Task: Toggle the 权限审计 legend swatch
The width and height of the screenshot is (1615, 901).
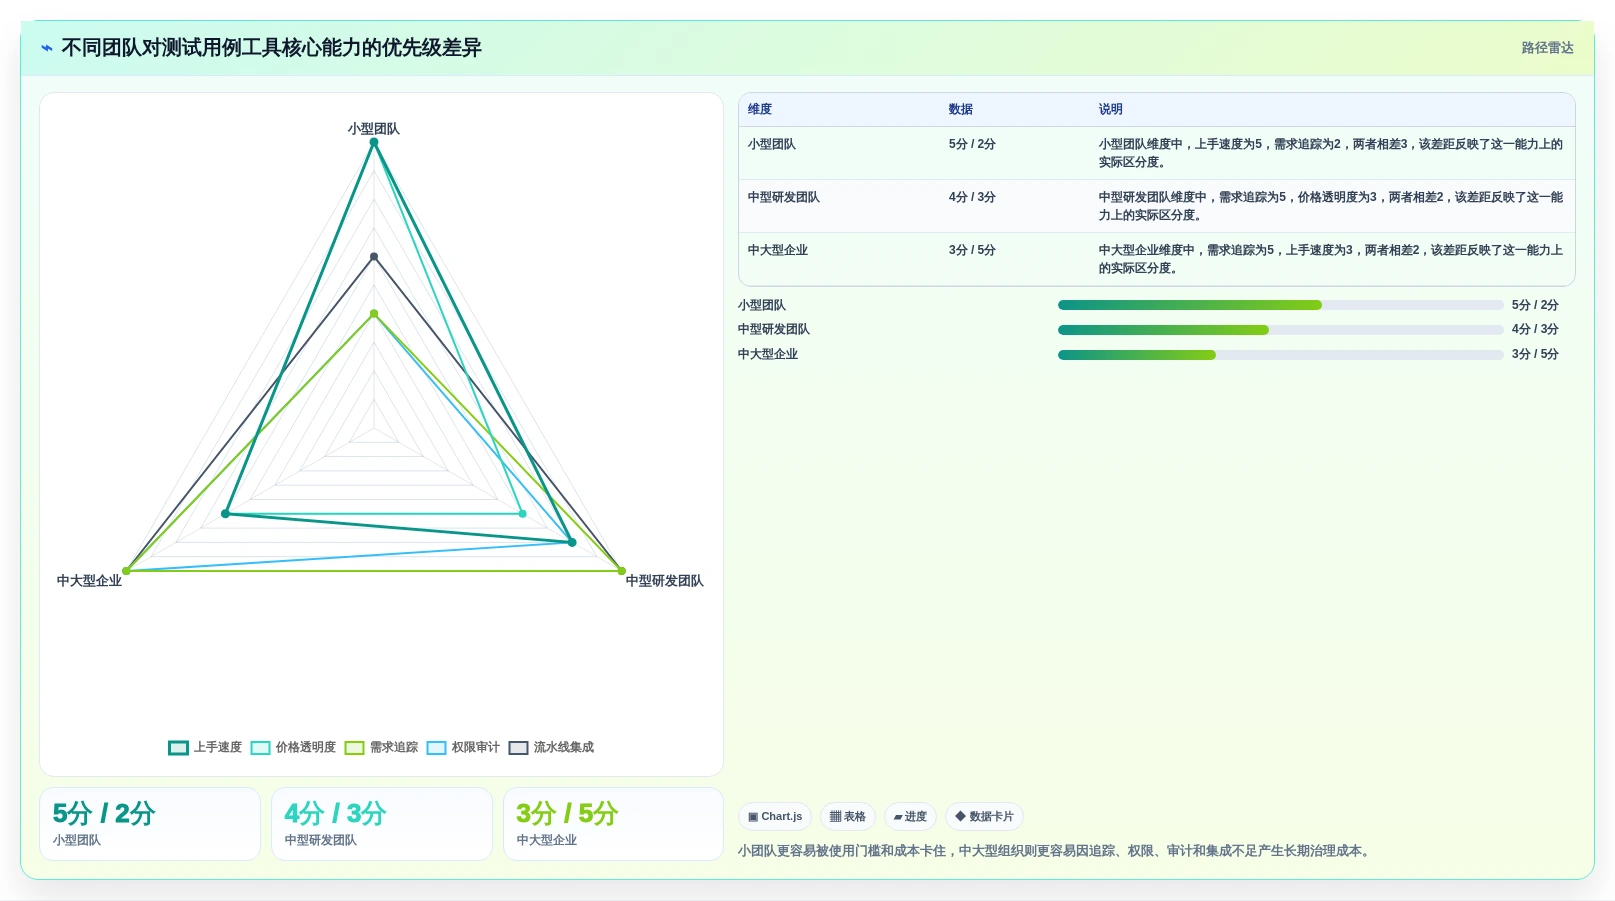Action: (436, 748)
